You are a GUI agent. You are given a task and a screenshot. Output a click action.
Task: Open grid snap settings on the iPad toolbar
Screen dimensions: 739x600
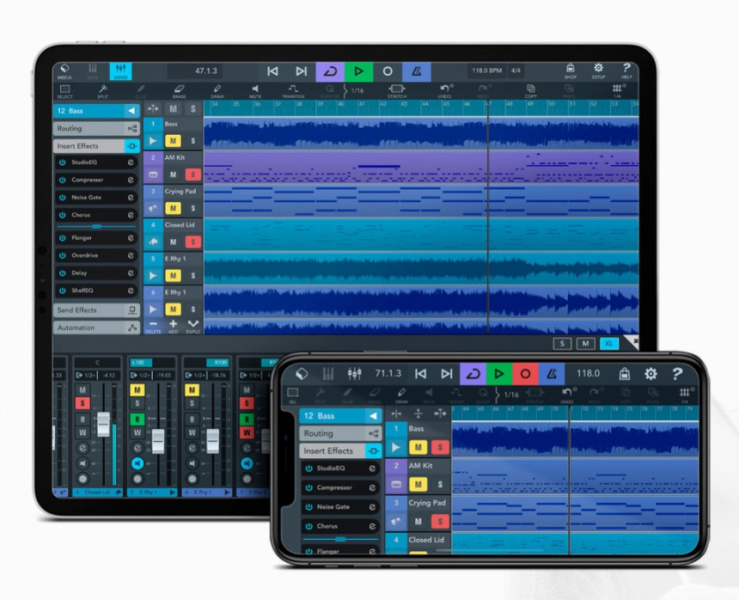pos(617,90)
